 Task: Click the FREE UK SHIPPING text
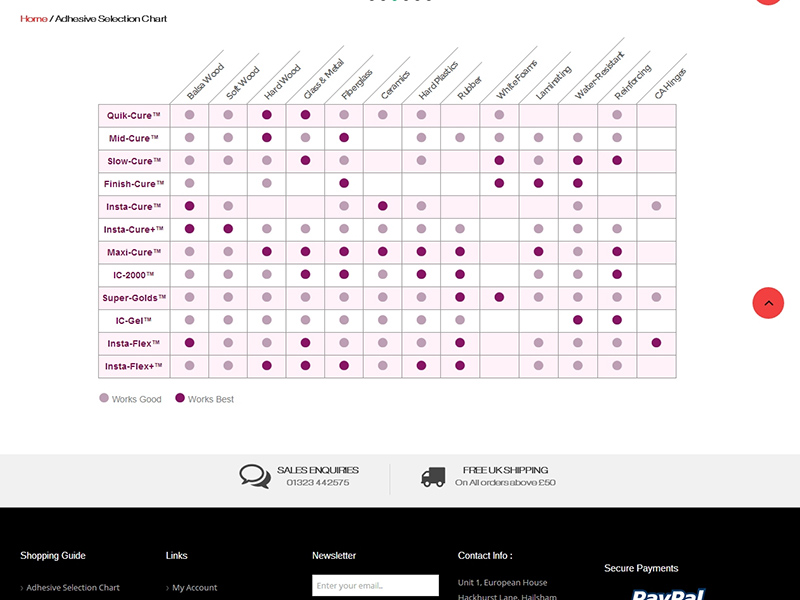(506, 470)
